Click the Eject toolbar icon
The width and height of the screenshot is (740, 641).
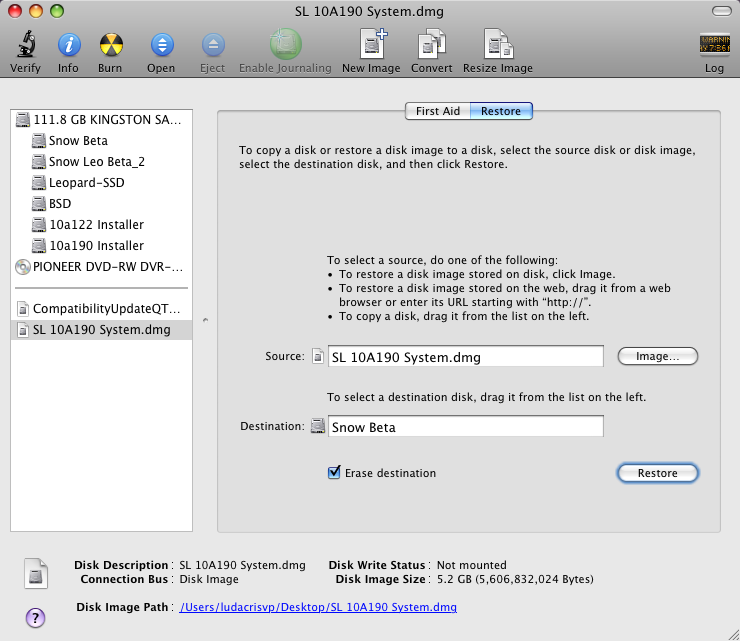coord(213,45)
